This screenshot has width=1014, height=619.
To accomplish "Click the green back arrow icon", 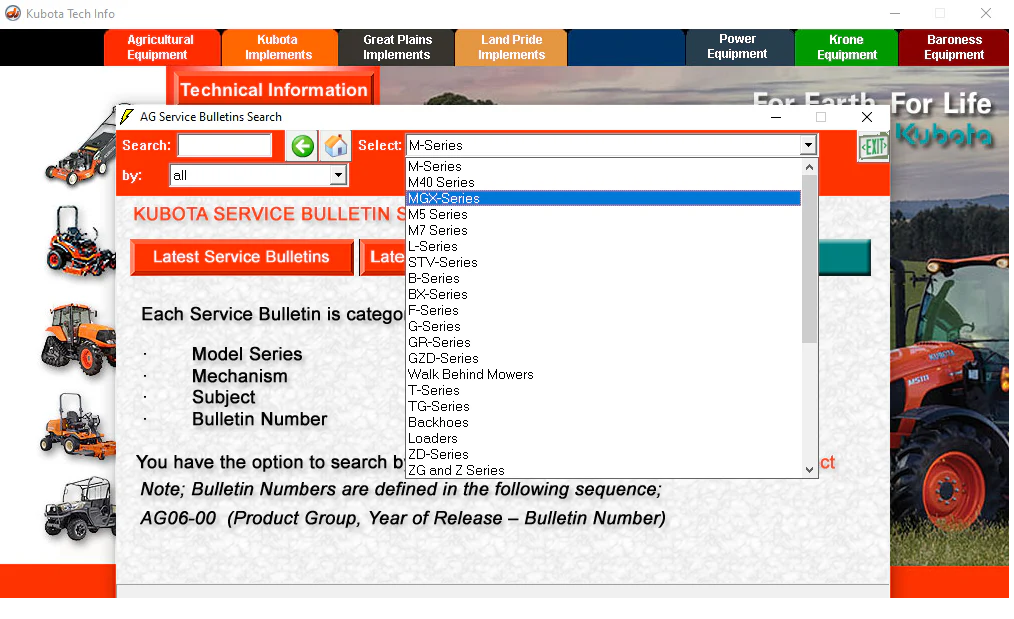I will [x=302, y=146].
